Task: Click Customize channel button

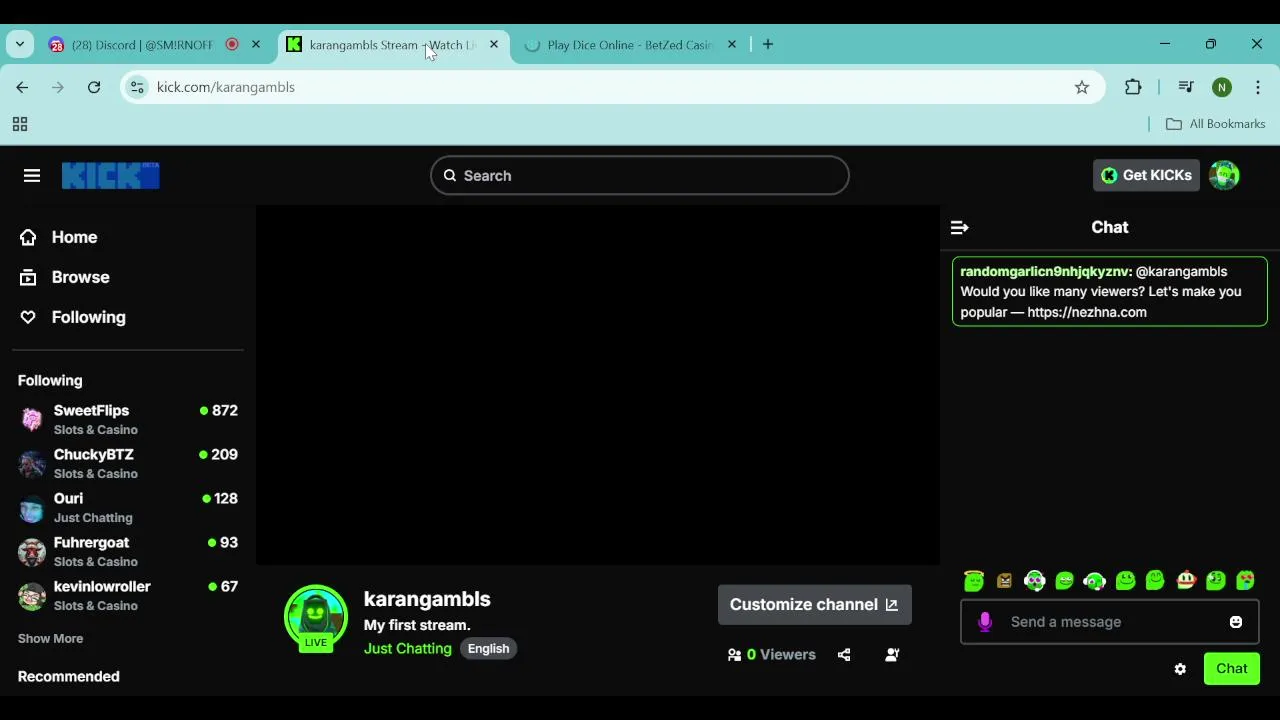Action: click(x=814, y=605)
